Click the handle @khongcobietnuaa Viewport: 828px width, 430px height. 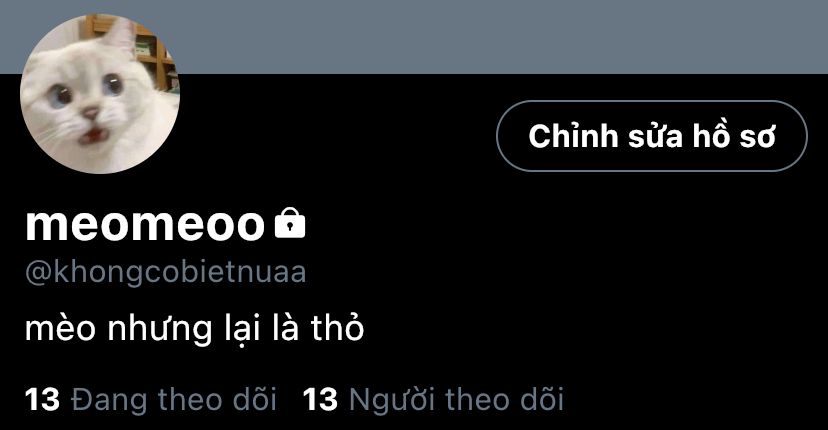pos(166,273)
